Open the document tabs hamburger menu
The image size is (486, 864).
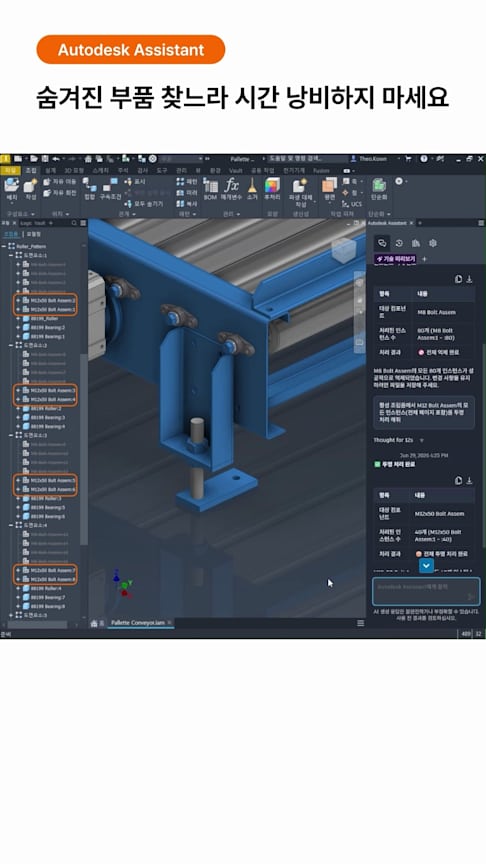tap(360, 623)
